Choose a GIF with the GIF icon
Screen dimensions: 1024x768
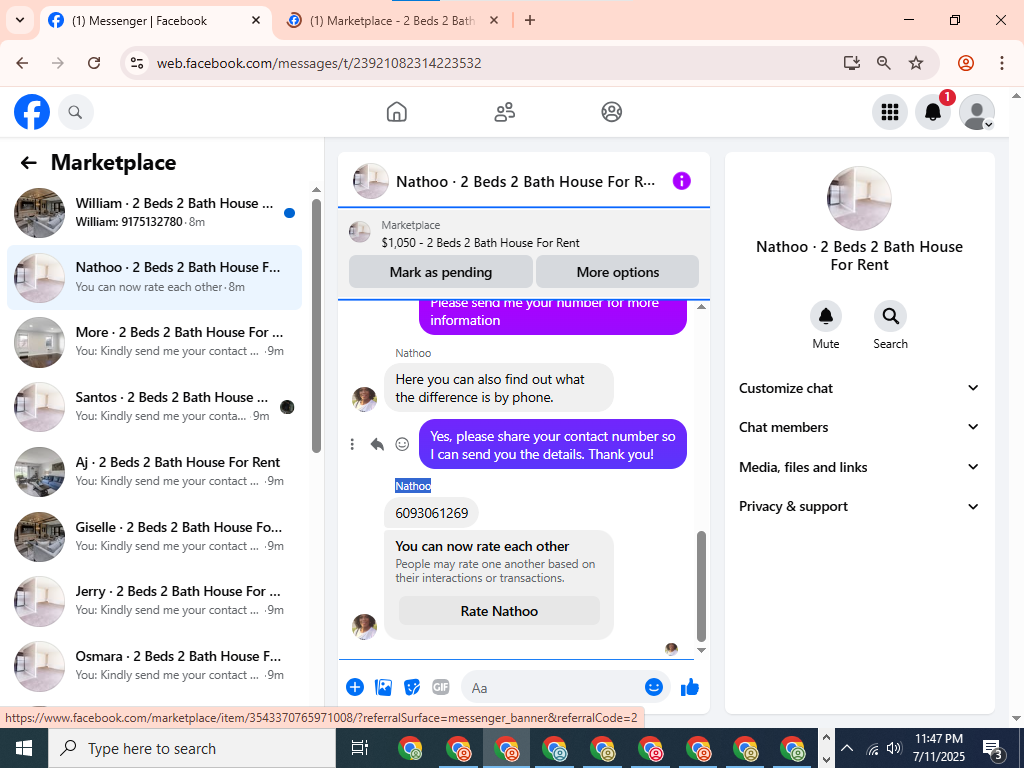click(441, 687)
